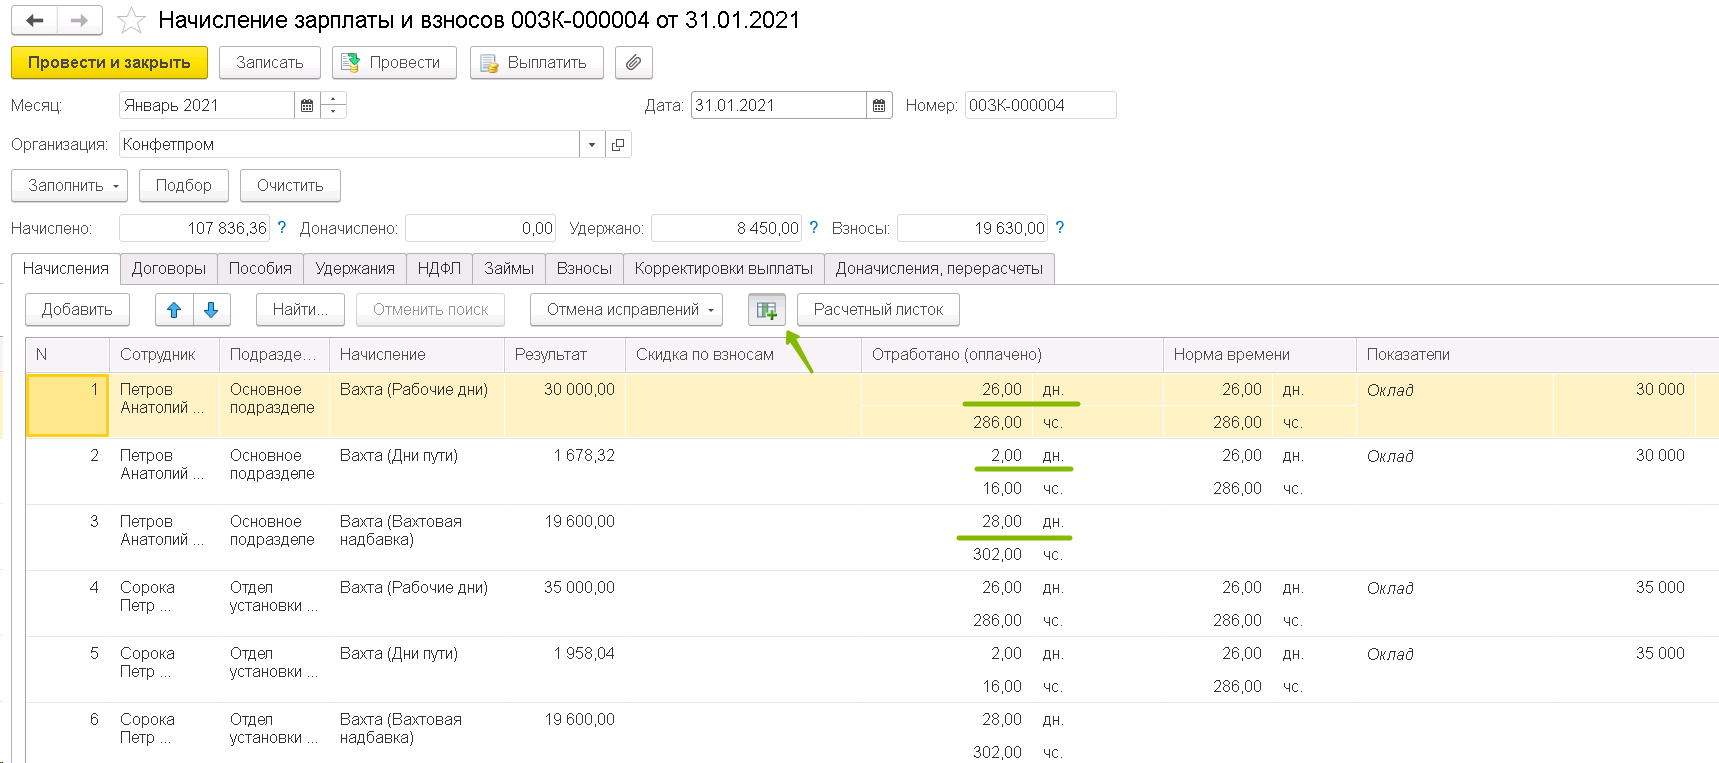Open the Расчетный листок button
Viewport: 1719px width, 763px height.
pyautogui.click(x=878, y=310)
